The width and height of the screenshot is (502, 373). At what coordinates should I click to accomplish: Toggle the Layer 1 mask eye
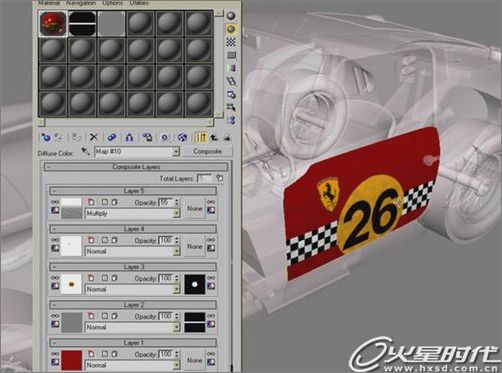click(211, 354)
